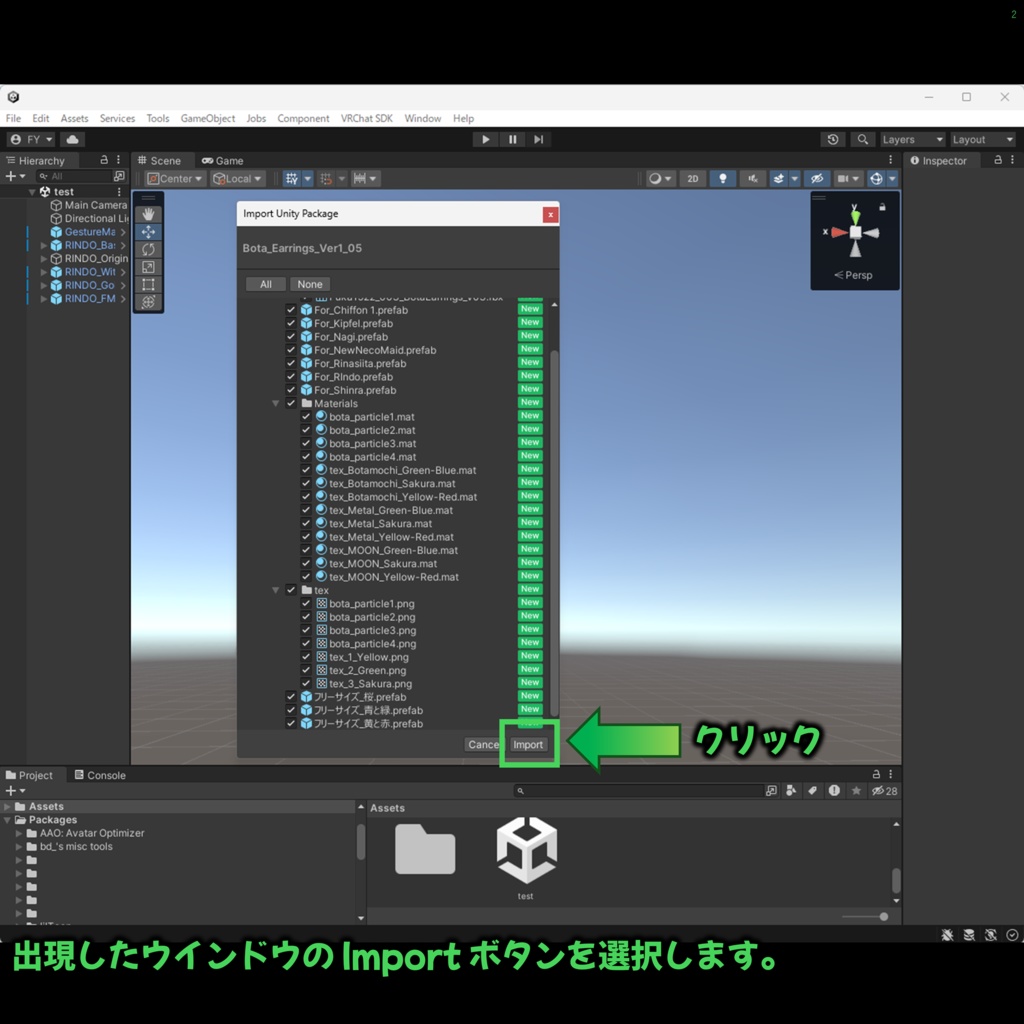Click the Pause button

click(513, 139)
